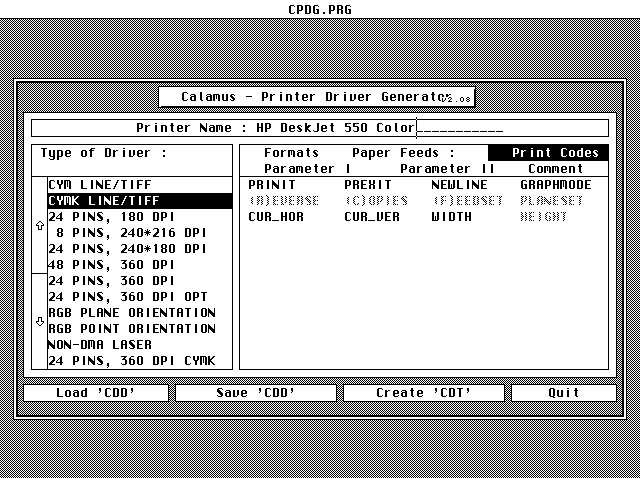Select 24 PINS, 360 DPI CYMK driver
Viewport: 640px width, 478px height.
[140, 361]
